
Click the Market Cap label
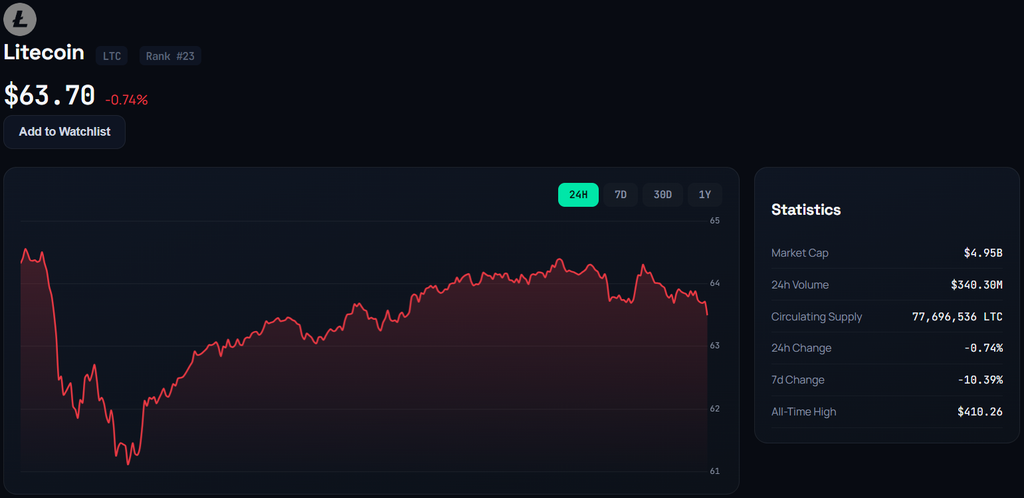[800, 253]
